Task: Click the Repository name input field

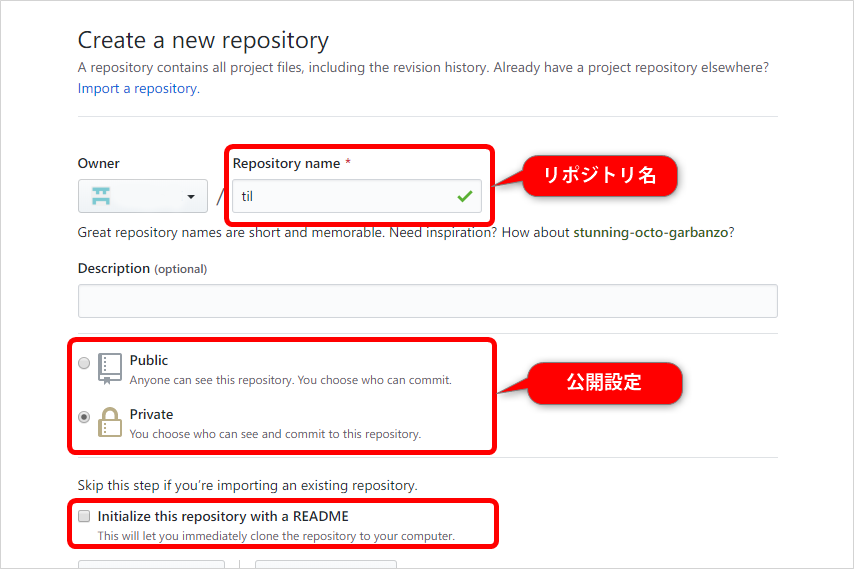Action: (357, 196)
